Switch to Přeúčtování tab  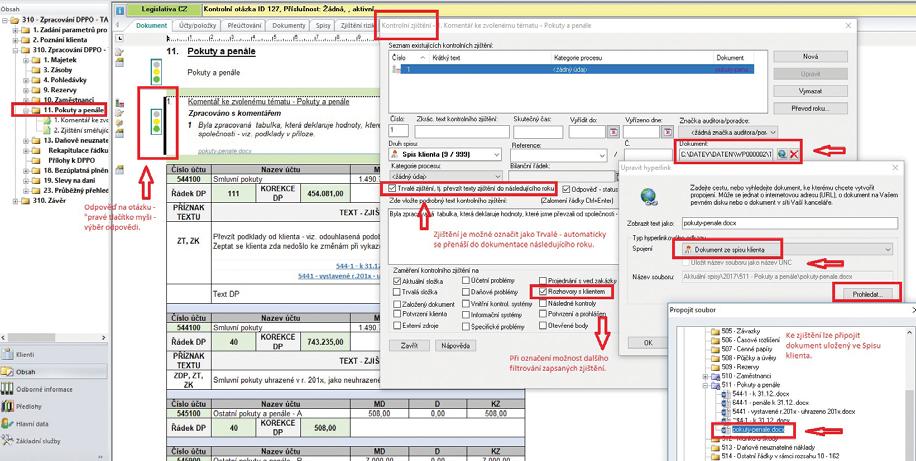[x=244, y=26]
